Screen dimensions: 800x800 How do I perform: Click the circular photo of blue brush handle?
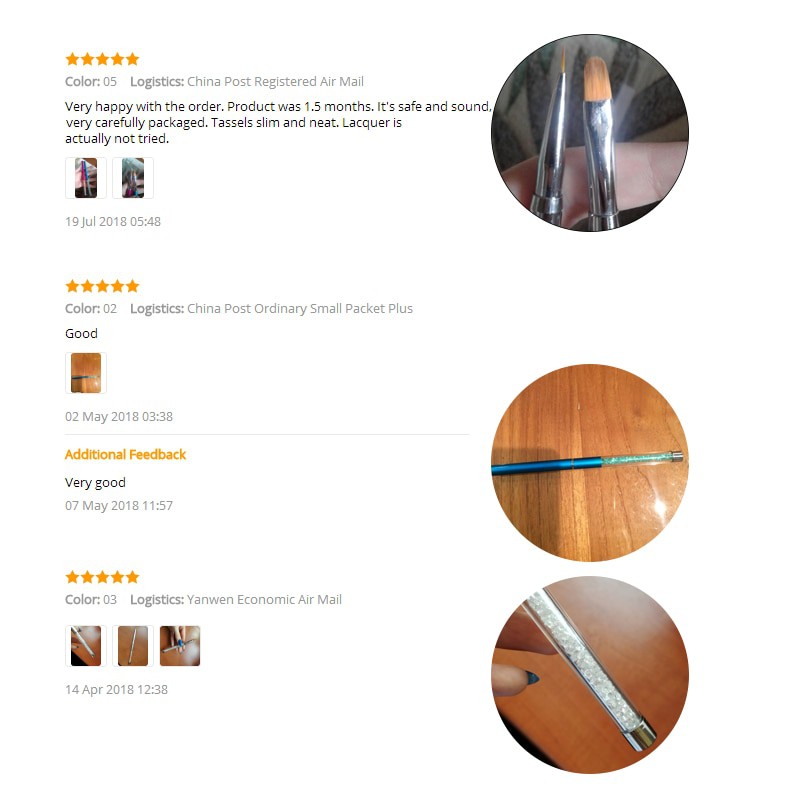pyautogui.click(x=590, y=463)
